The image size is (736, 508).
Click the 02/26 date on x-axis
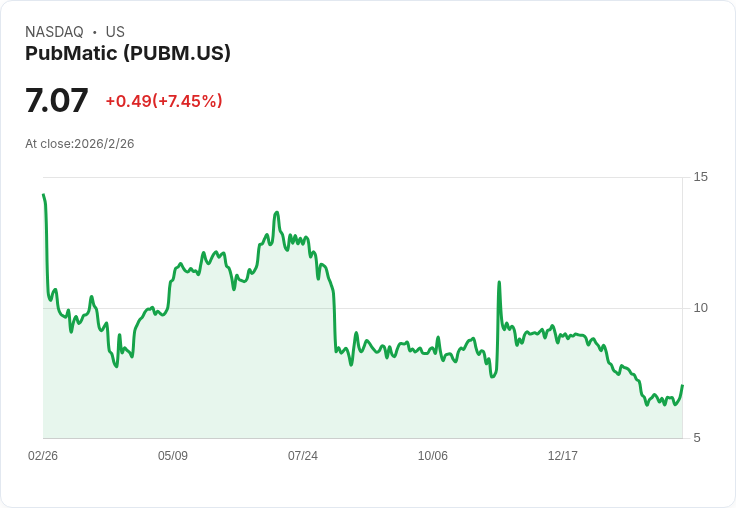pyautogui.click(x=43, y=456)
